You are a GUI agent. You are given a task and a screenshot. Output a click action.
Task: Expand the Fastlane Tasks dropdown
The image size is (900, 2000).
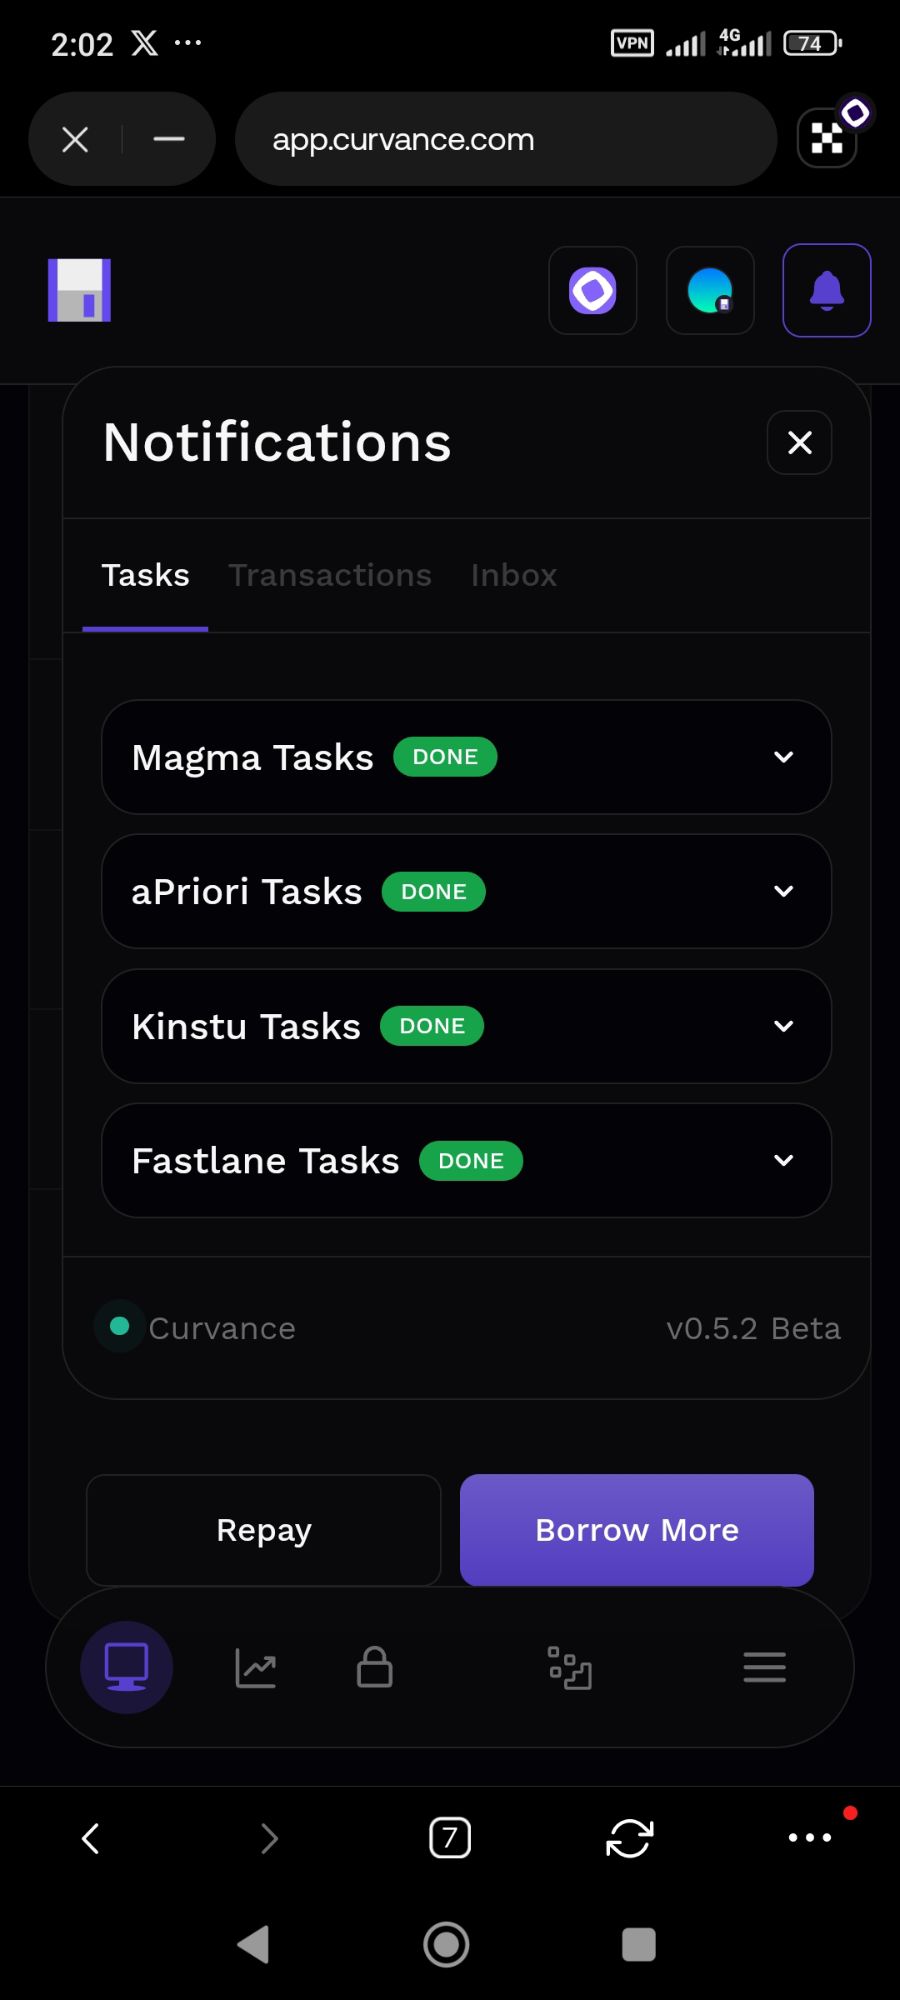click(x=784, y=1160)
